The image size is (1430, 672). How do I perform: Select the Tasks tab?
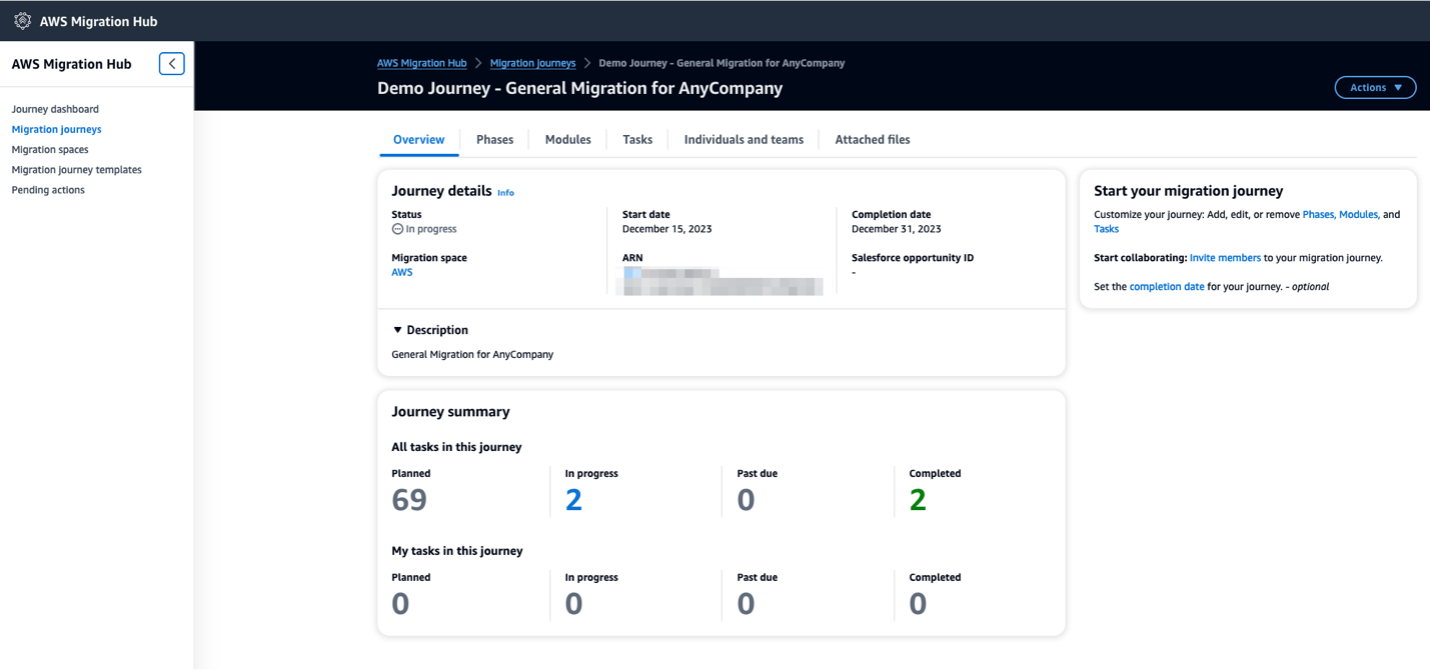(637, 140)
